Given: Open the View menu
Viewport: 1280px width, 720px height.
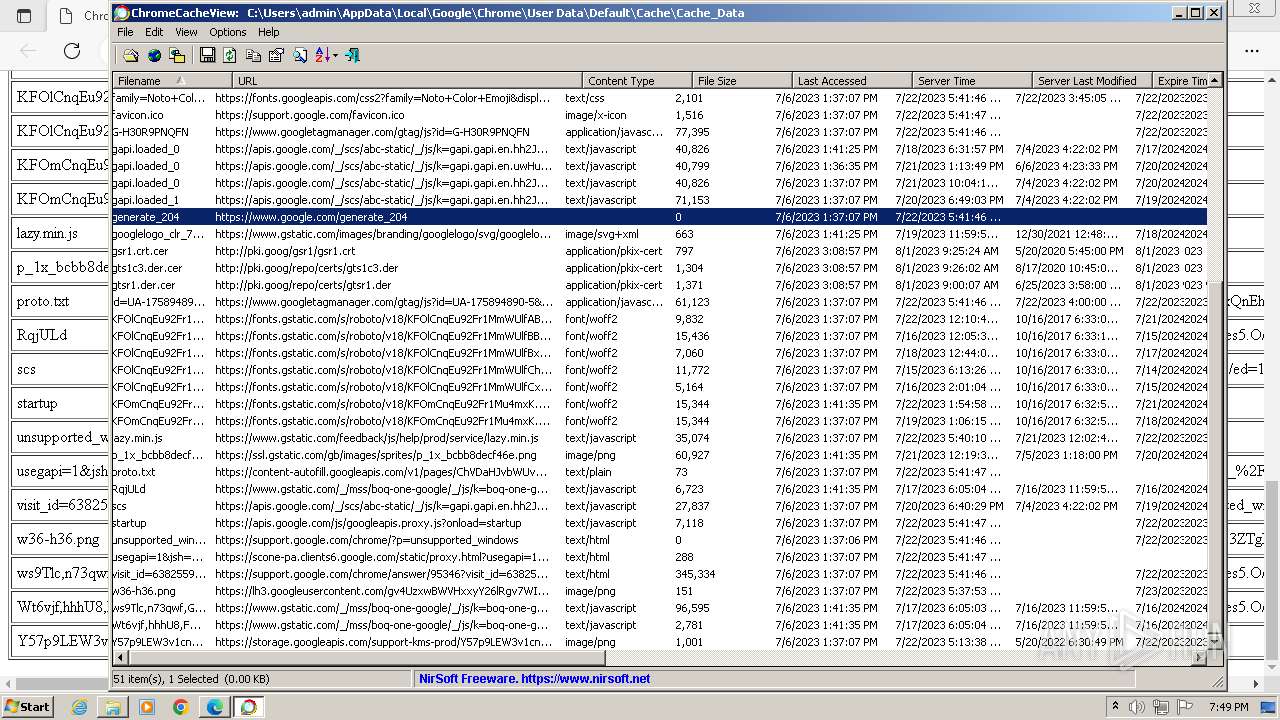Looking at the screenshot, I should 186,32.
